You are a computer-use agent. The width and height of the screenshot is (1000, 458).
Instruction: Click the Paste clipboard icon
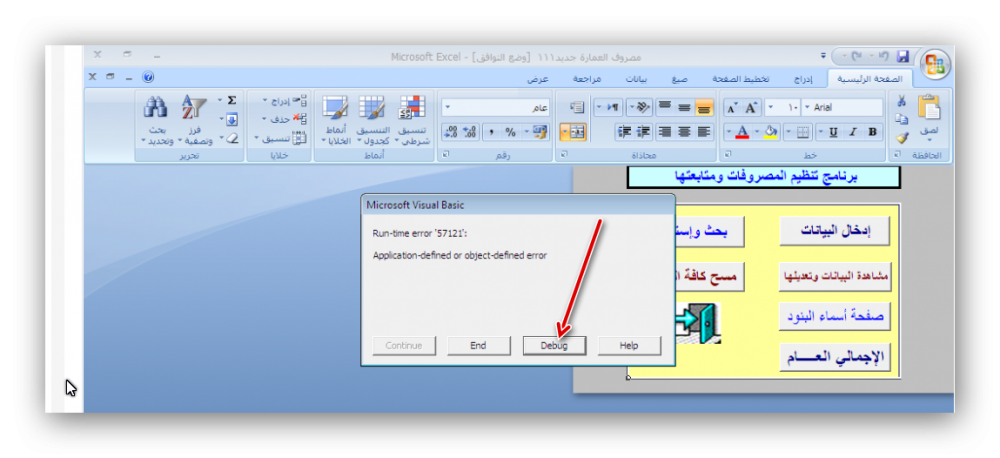coord(929,108)
